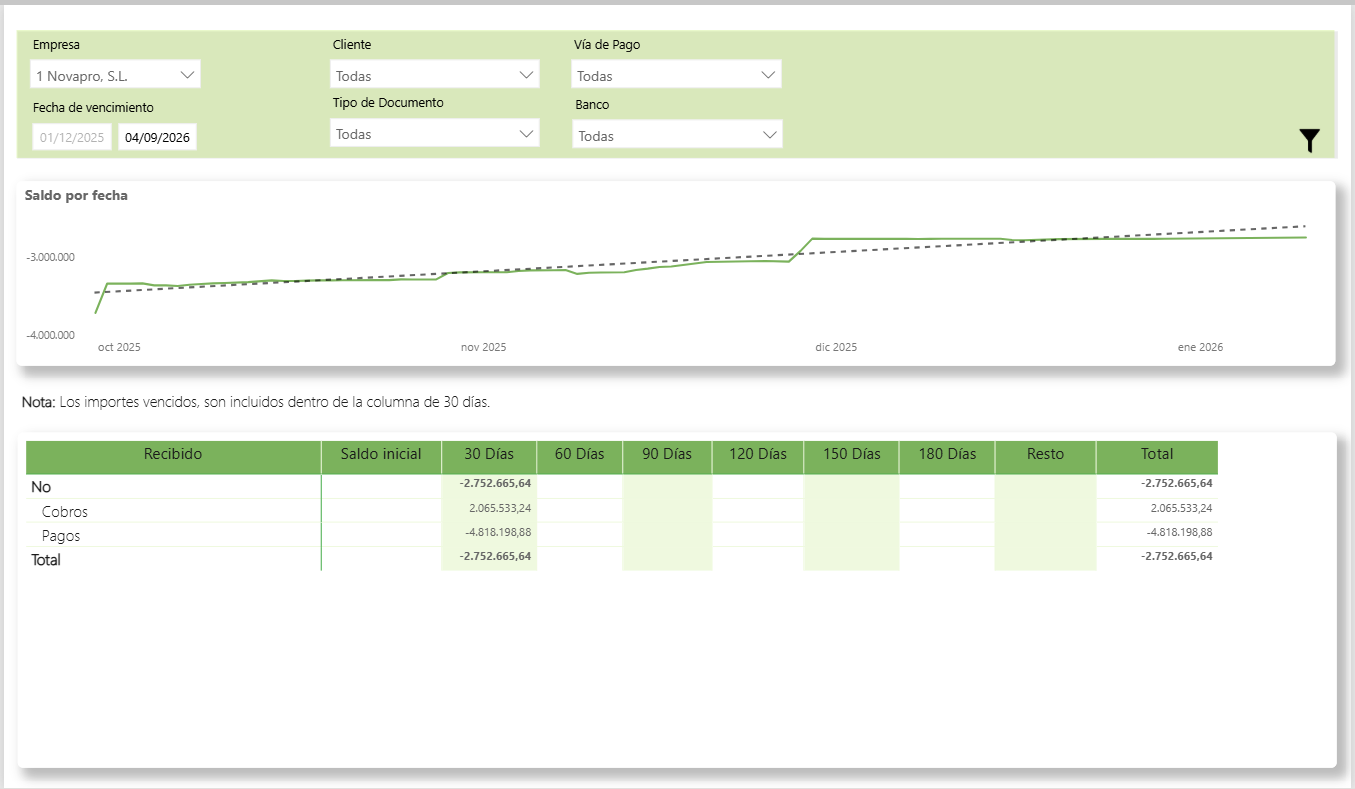Select the Resto column header

1045,454
